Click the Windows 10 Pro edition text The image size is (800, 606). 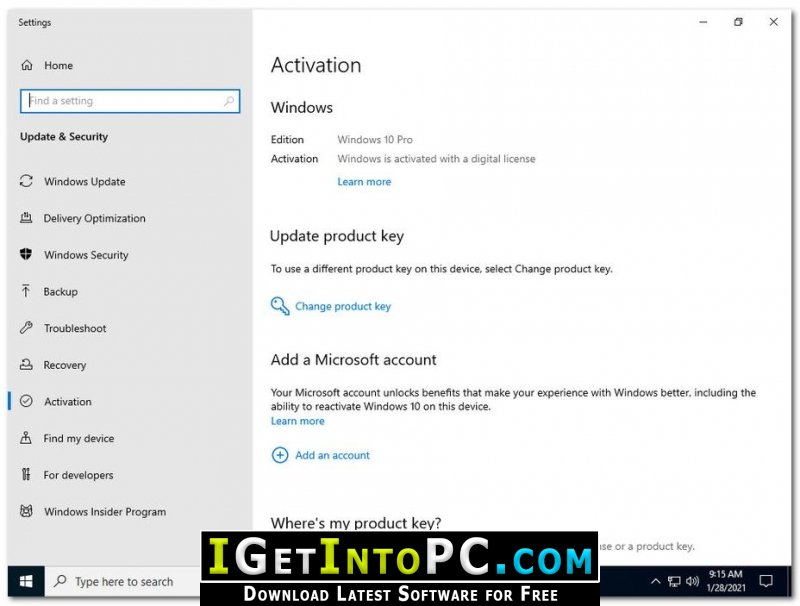(x=375, y=139)
